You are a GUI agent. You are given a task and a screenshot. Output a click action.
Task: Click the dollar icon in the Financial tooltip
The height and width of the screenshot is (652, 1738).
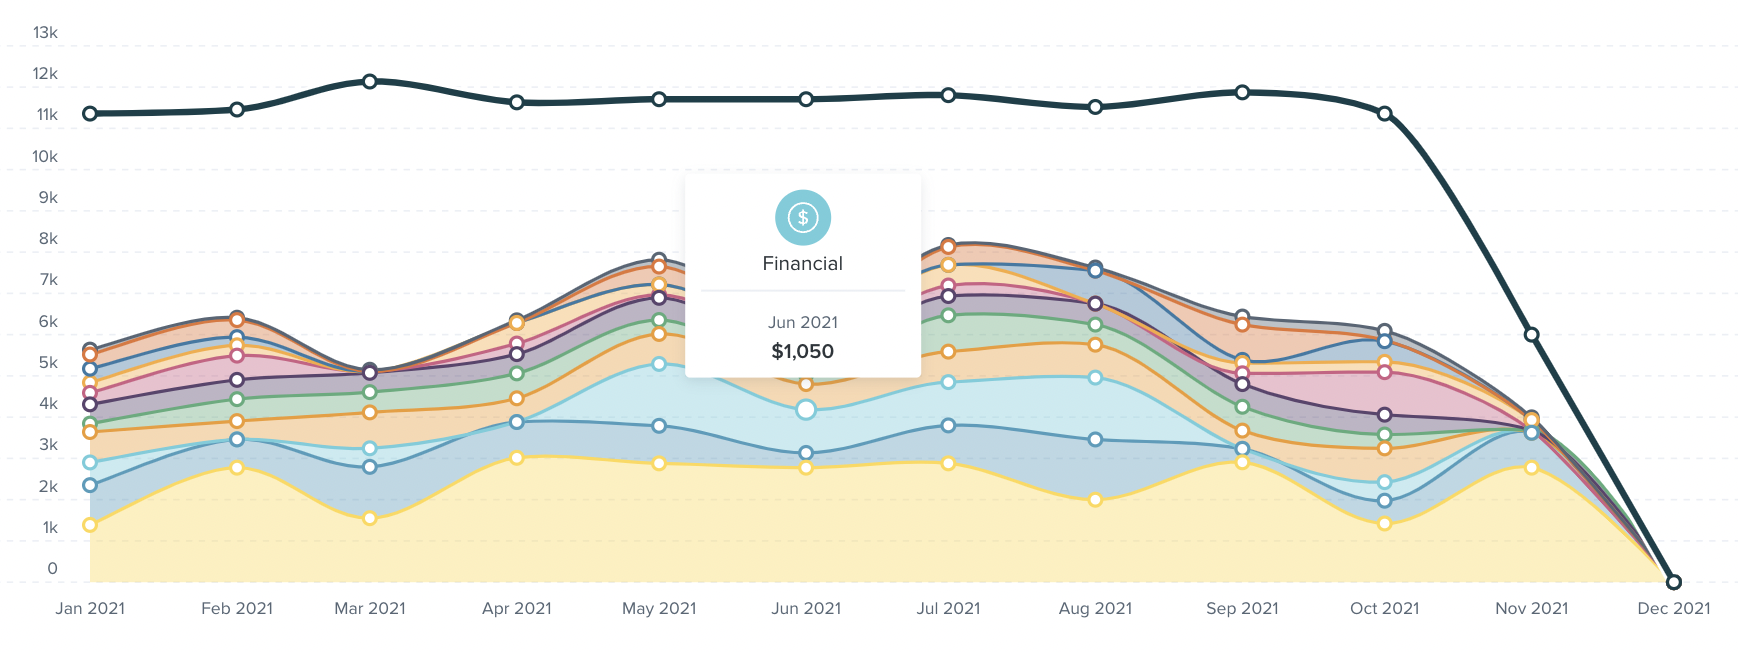pyautogui.click(x=802, y=217)
